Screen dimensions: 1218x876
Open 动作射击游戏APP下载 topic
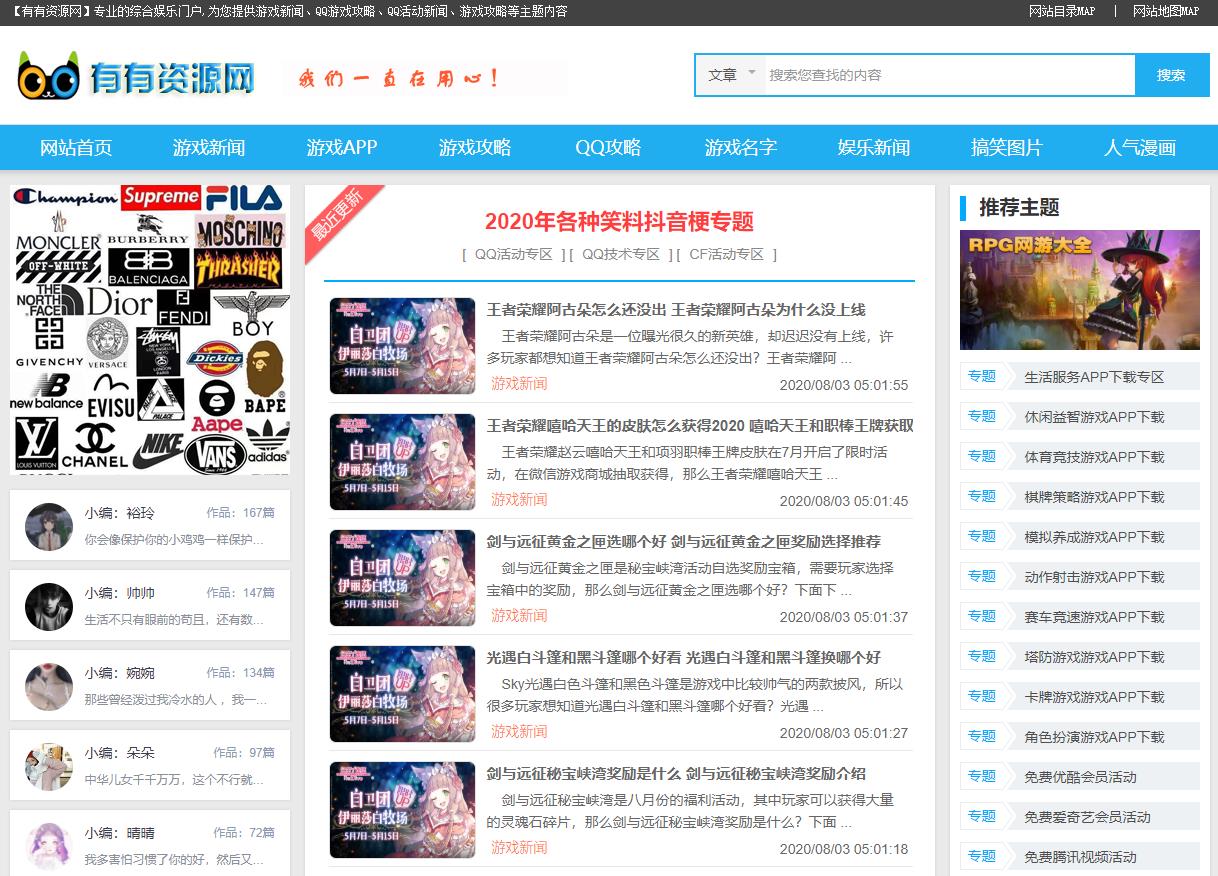(x=1095, y=577)
